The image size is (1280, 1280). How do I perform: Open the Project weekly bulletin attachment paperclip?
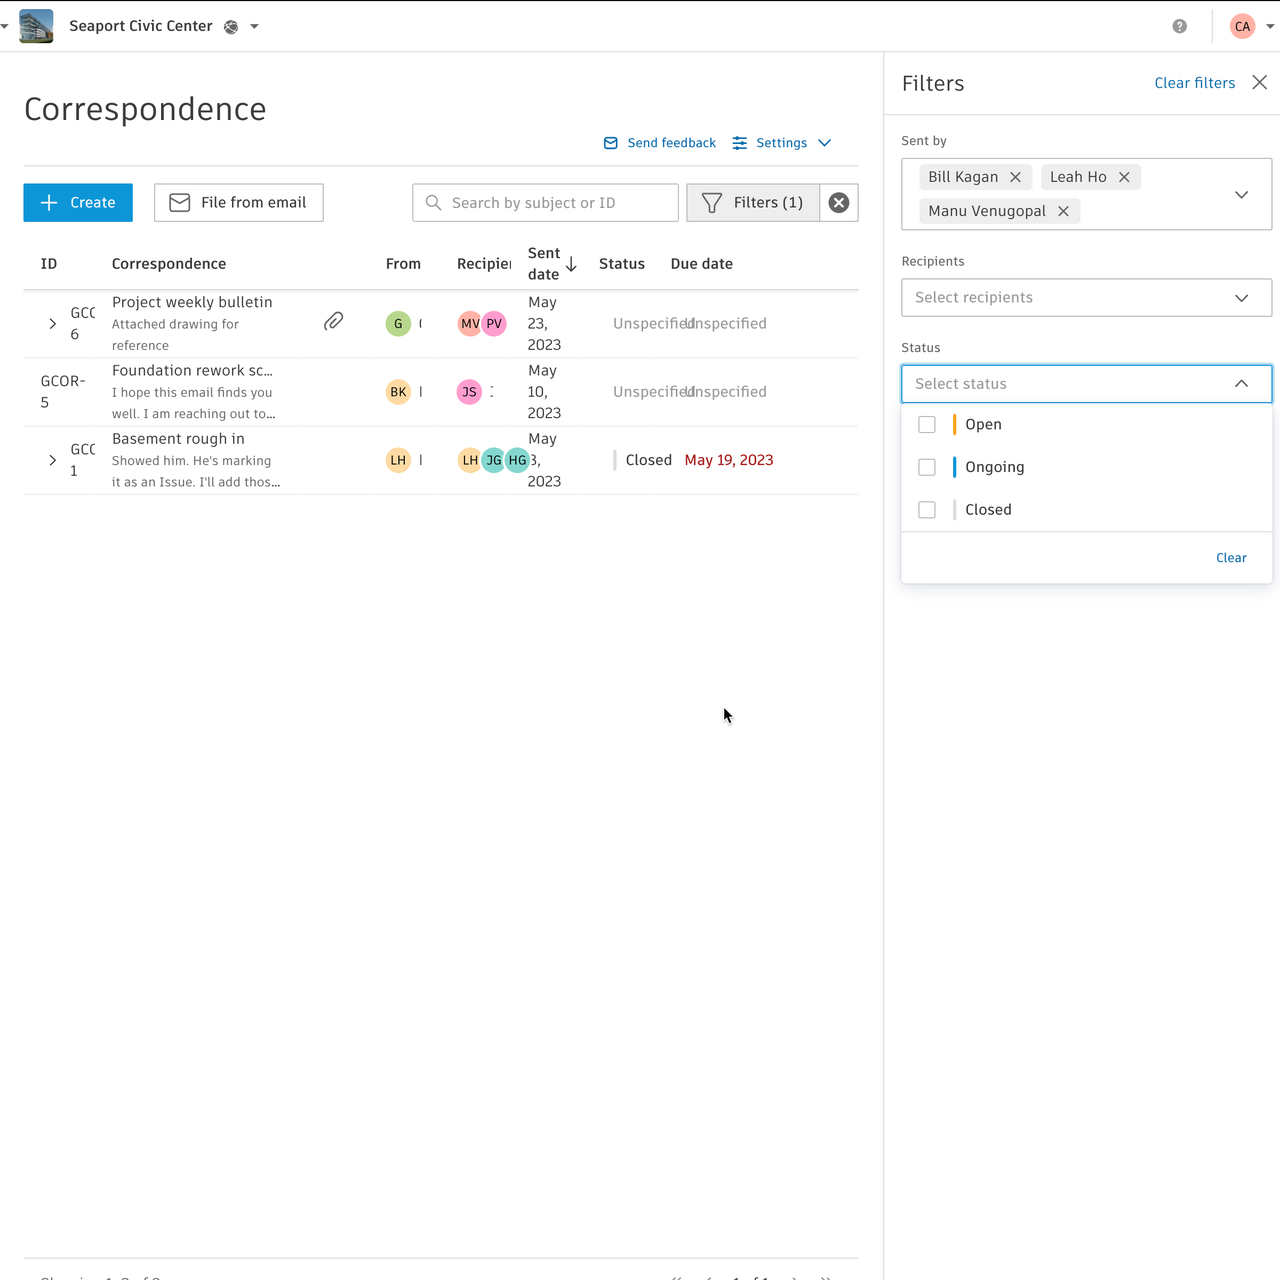click(x=334, y=321)
